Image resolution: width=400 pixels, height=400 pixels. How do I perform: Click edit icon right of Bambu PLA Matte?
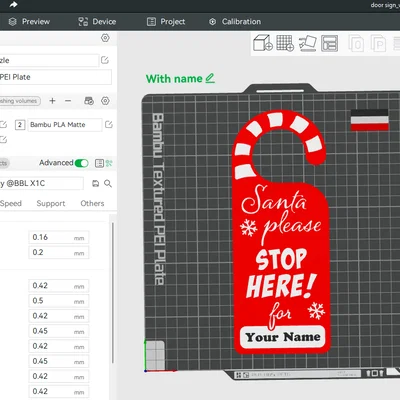point(109,125)
